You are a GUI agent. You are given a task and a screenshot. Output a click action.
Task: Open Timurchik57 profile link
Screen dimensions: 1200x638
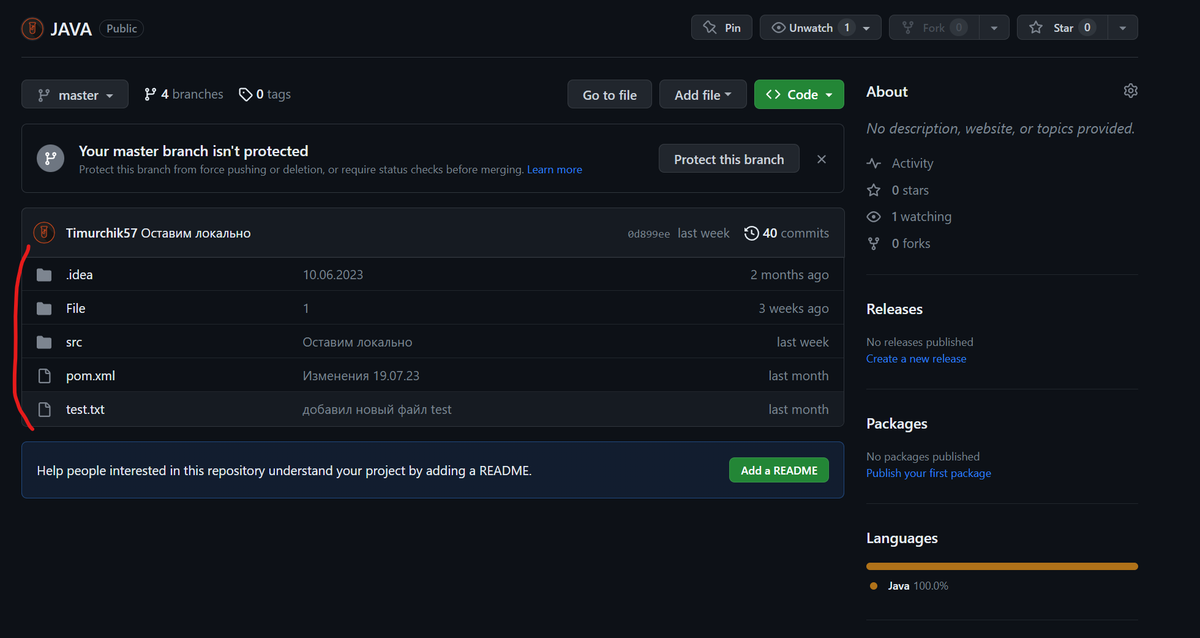pos(101,233)
